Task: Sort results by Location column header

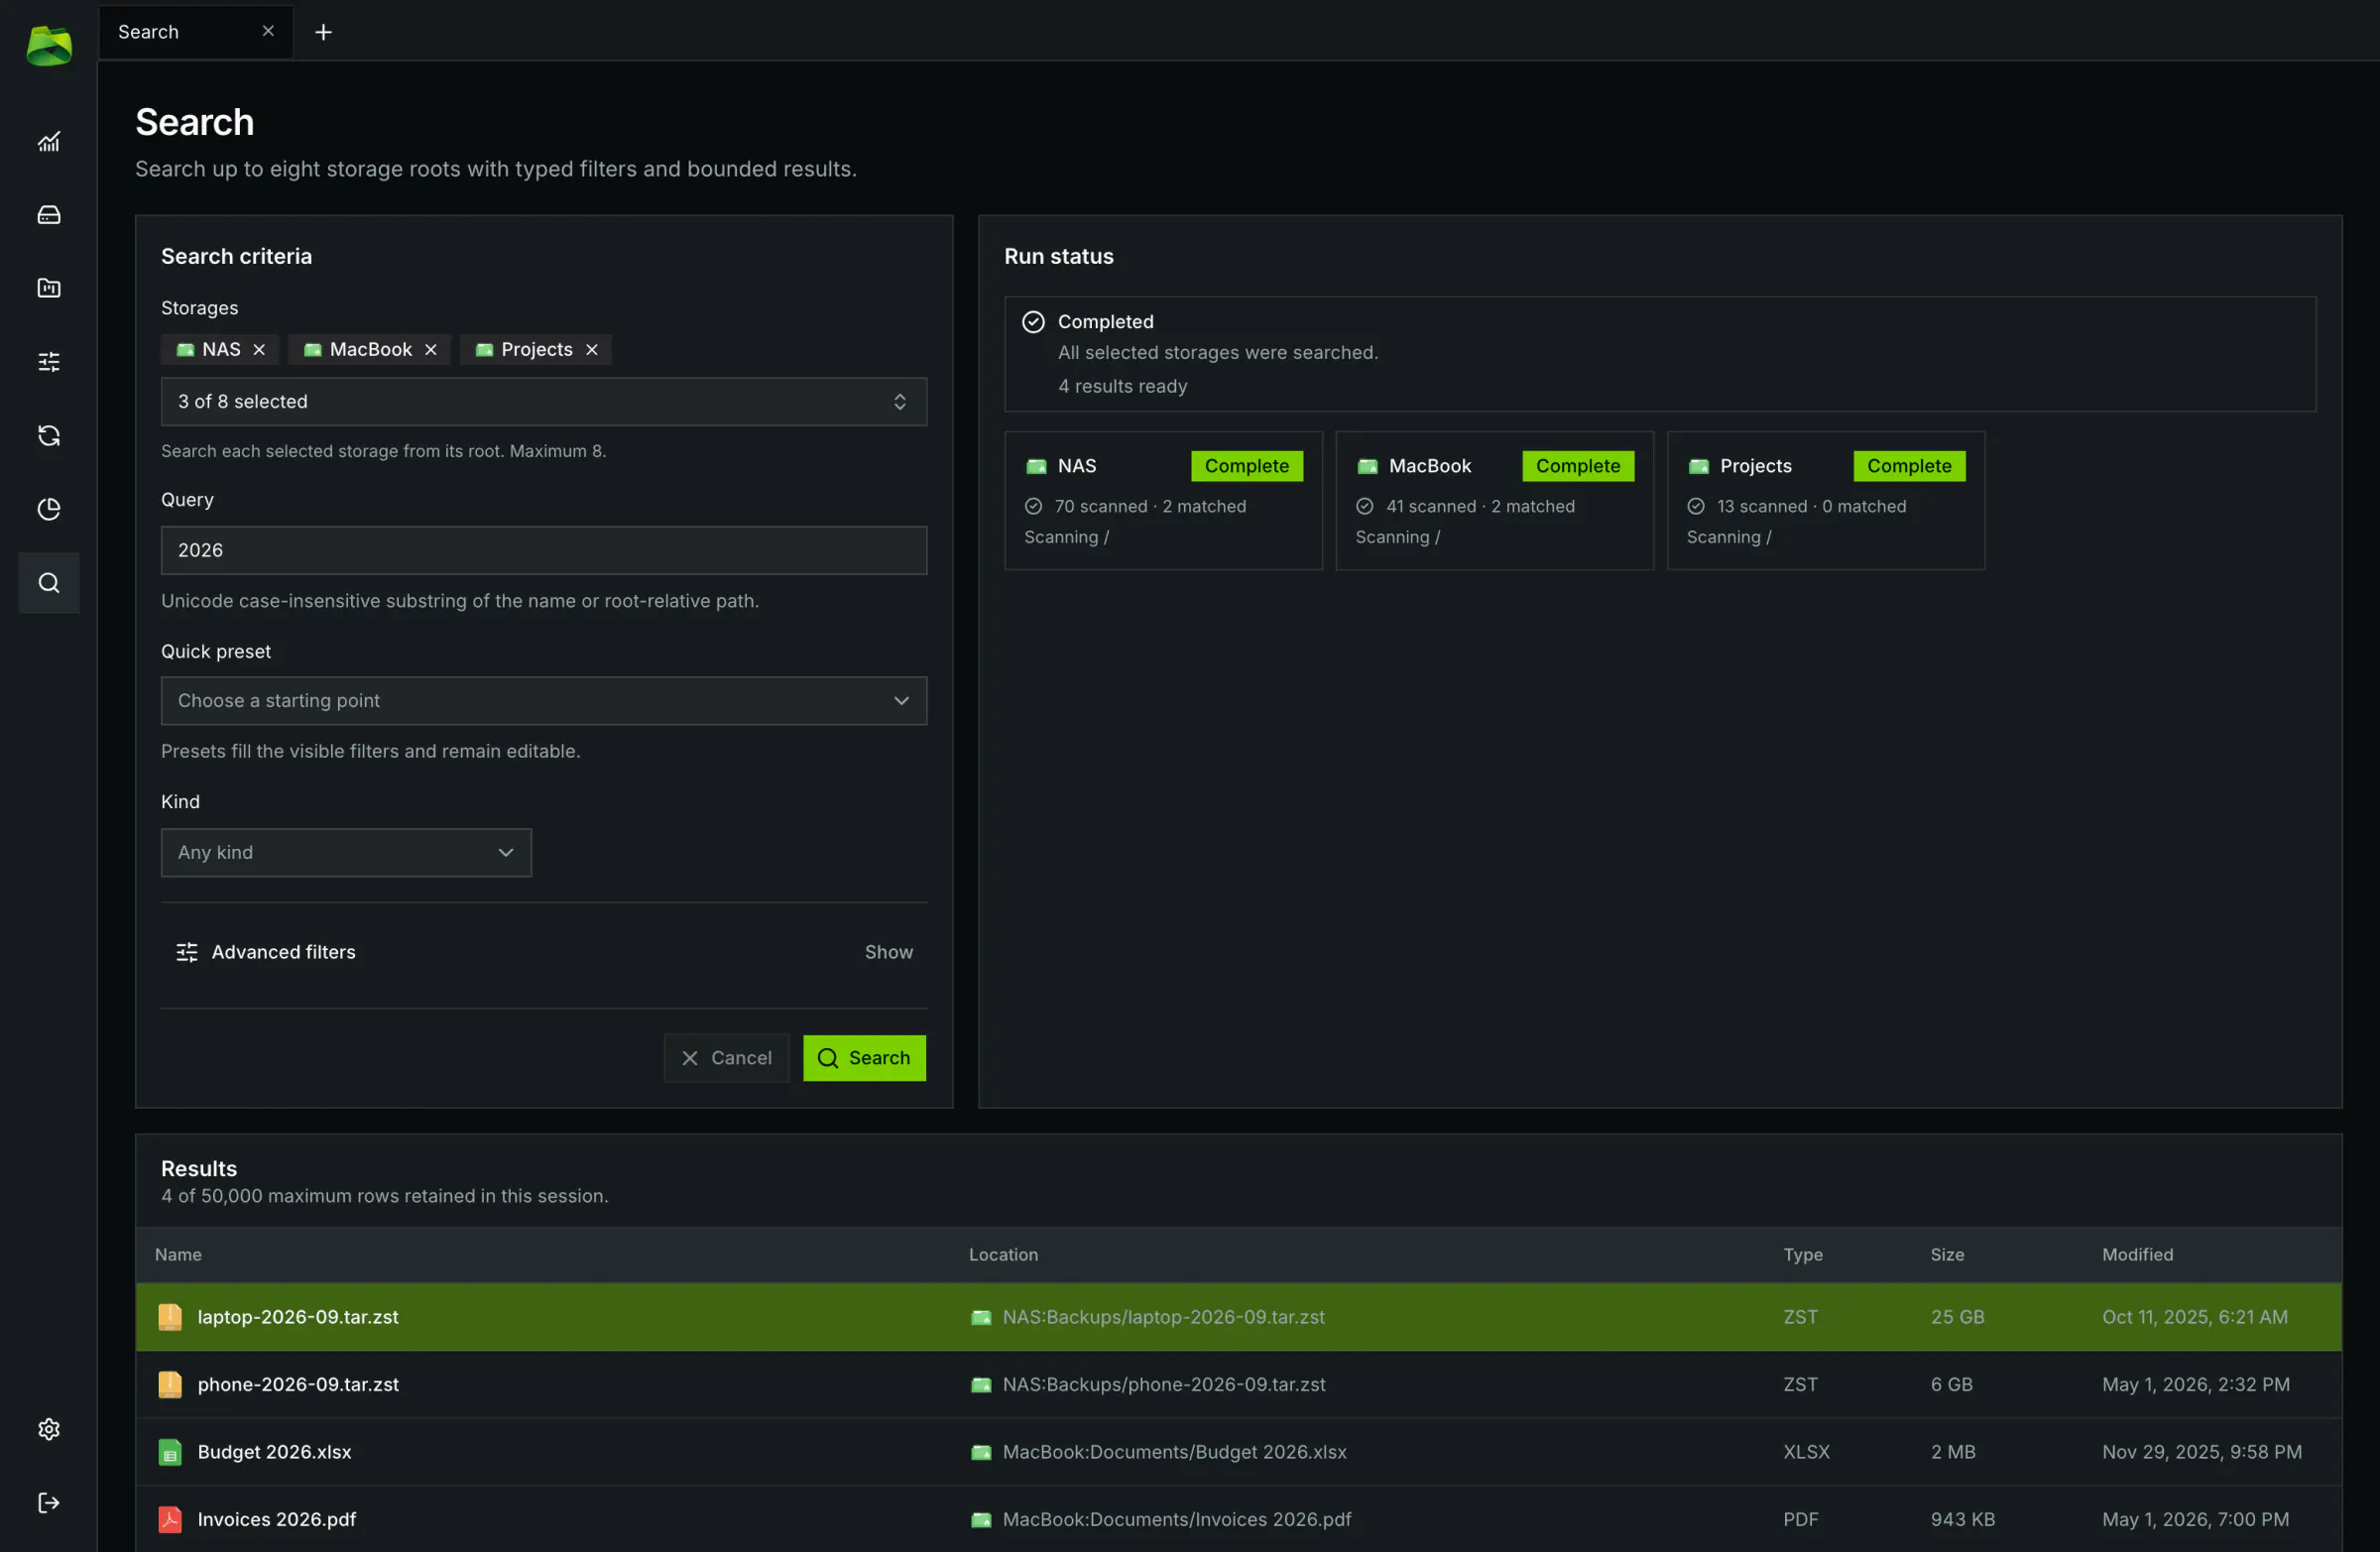Action: 1003,1255
